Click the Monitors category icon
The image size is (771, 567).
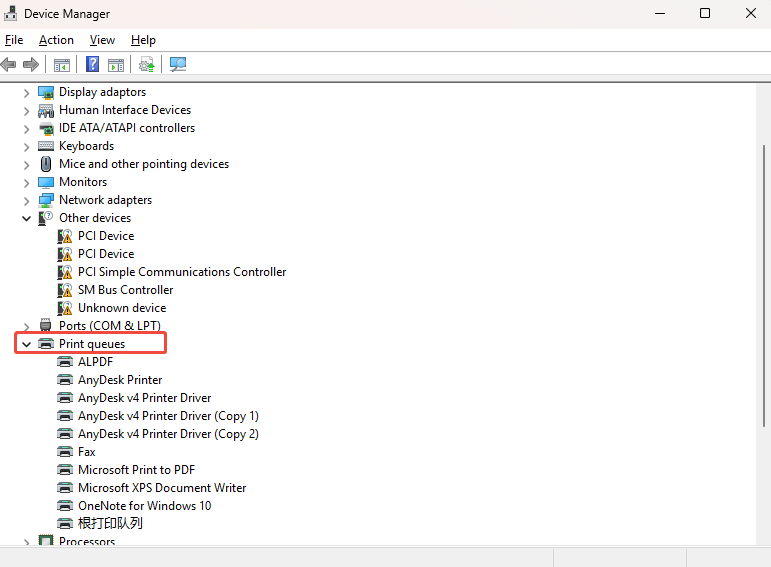[x=46, y=182]
